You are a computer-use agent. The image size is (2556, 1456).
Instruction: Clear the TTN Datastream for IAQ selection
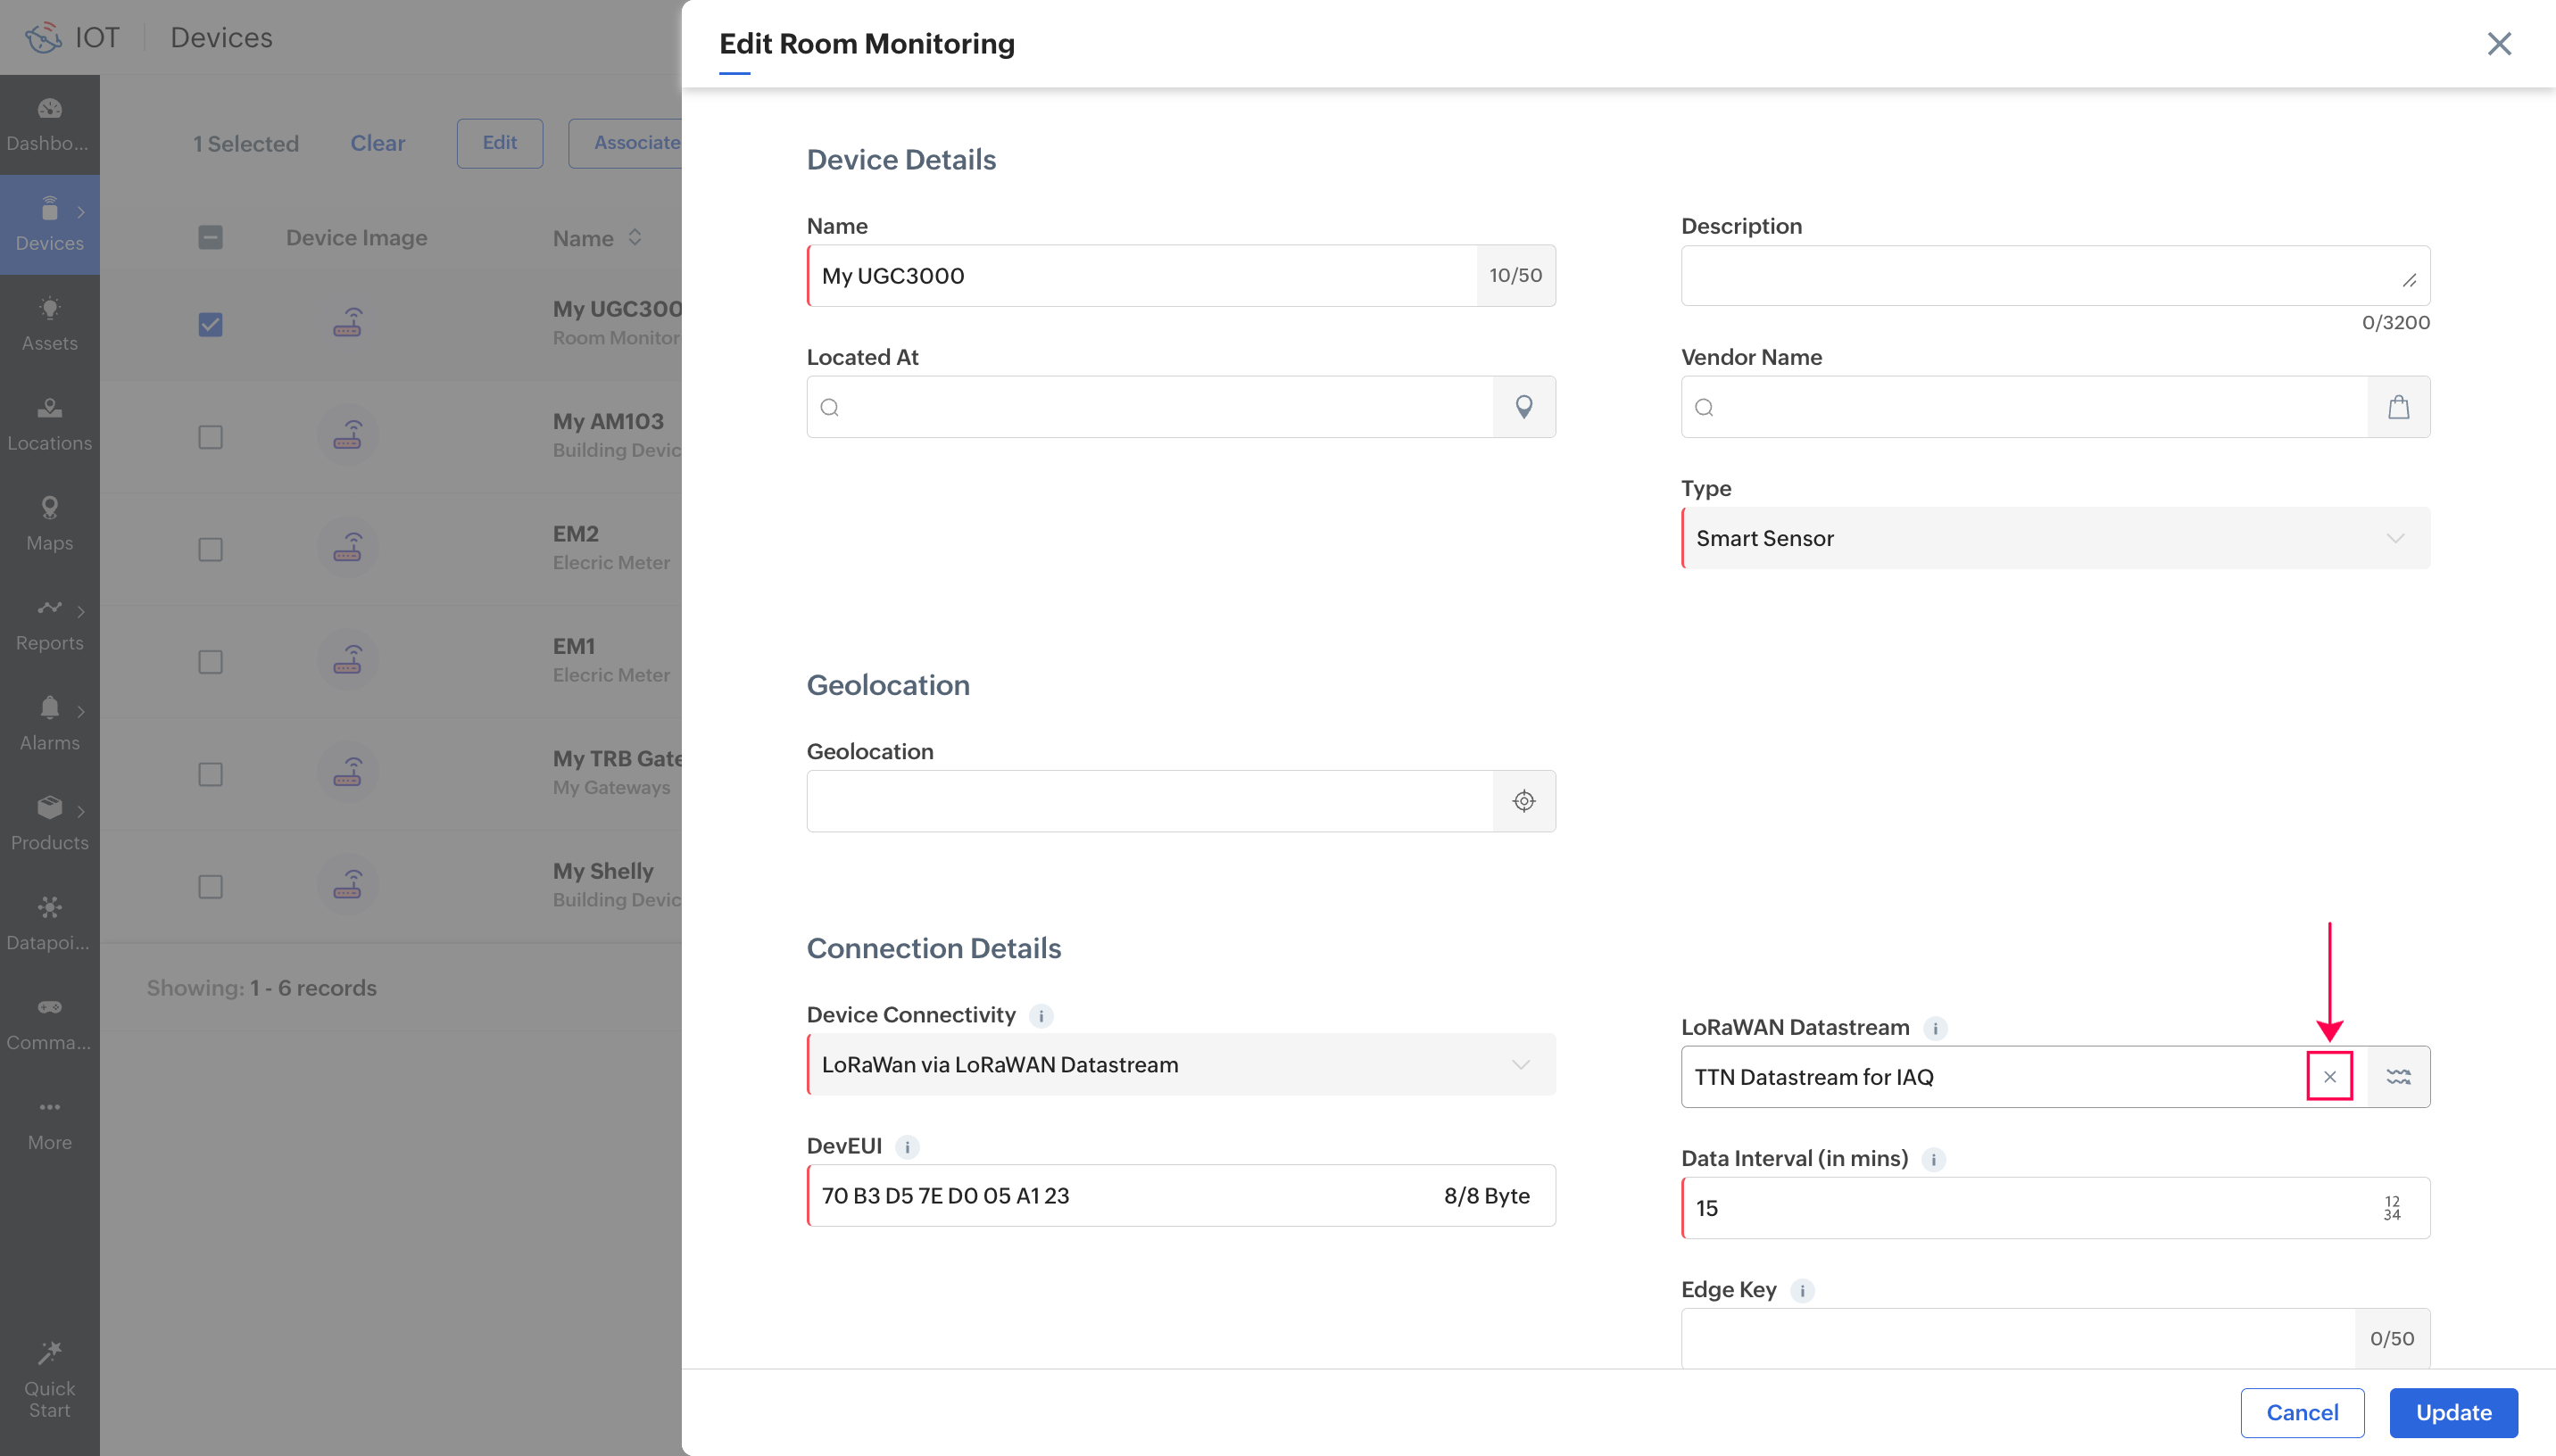(2329, 1077)
